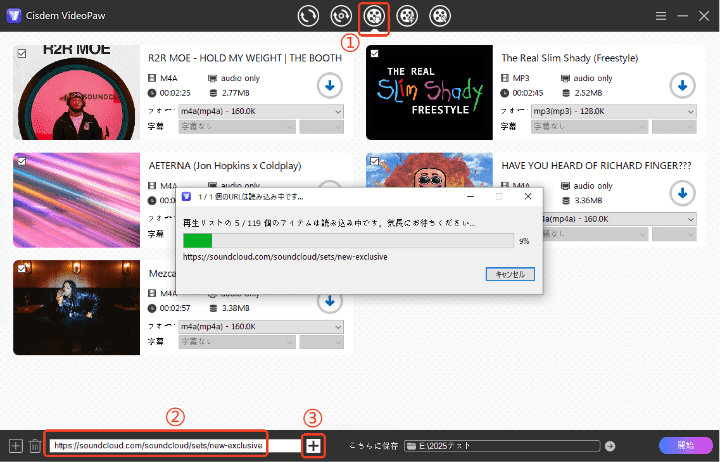This screenshot has height=462, width=720.
Task: Select the highlighted Download tab film reel icon
Action: pos(374,16)
